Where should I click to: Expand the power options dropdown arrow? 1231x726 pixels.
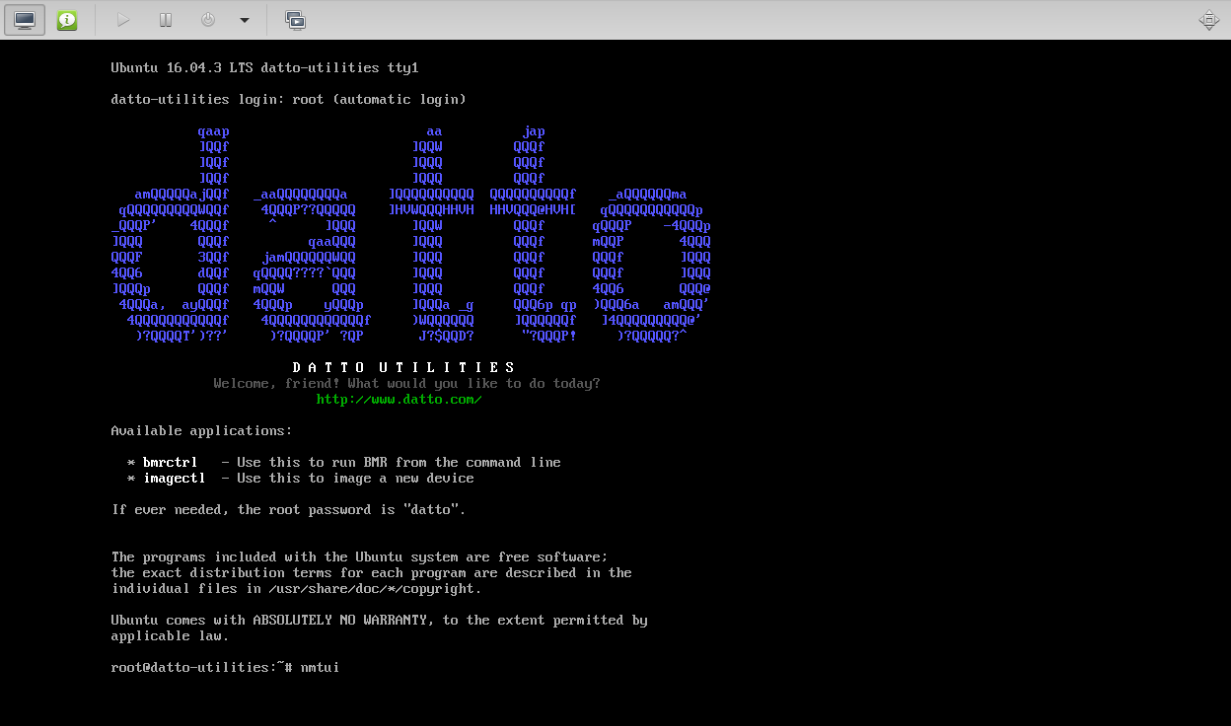tap(244, 20)
